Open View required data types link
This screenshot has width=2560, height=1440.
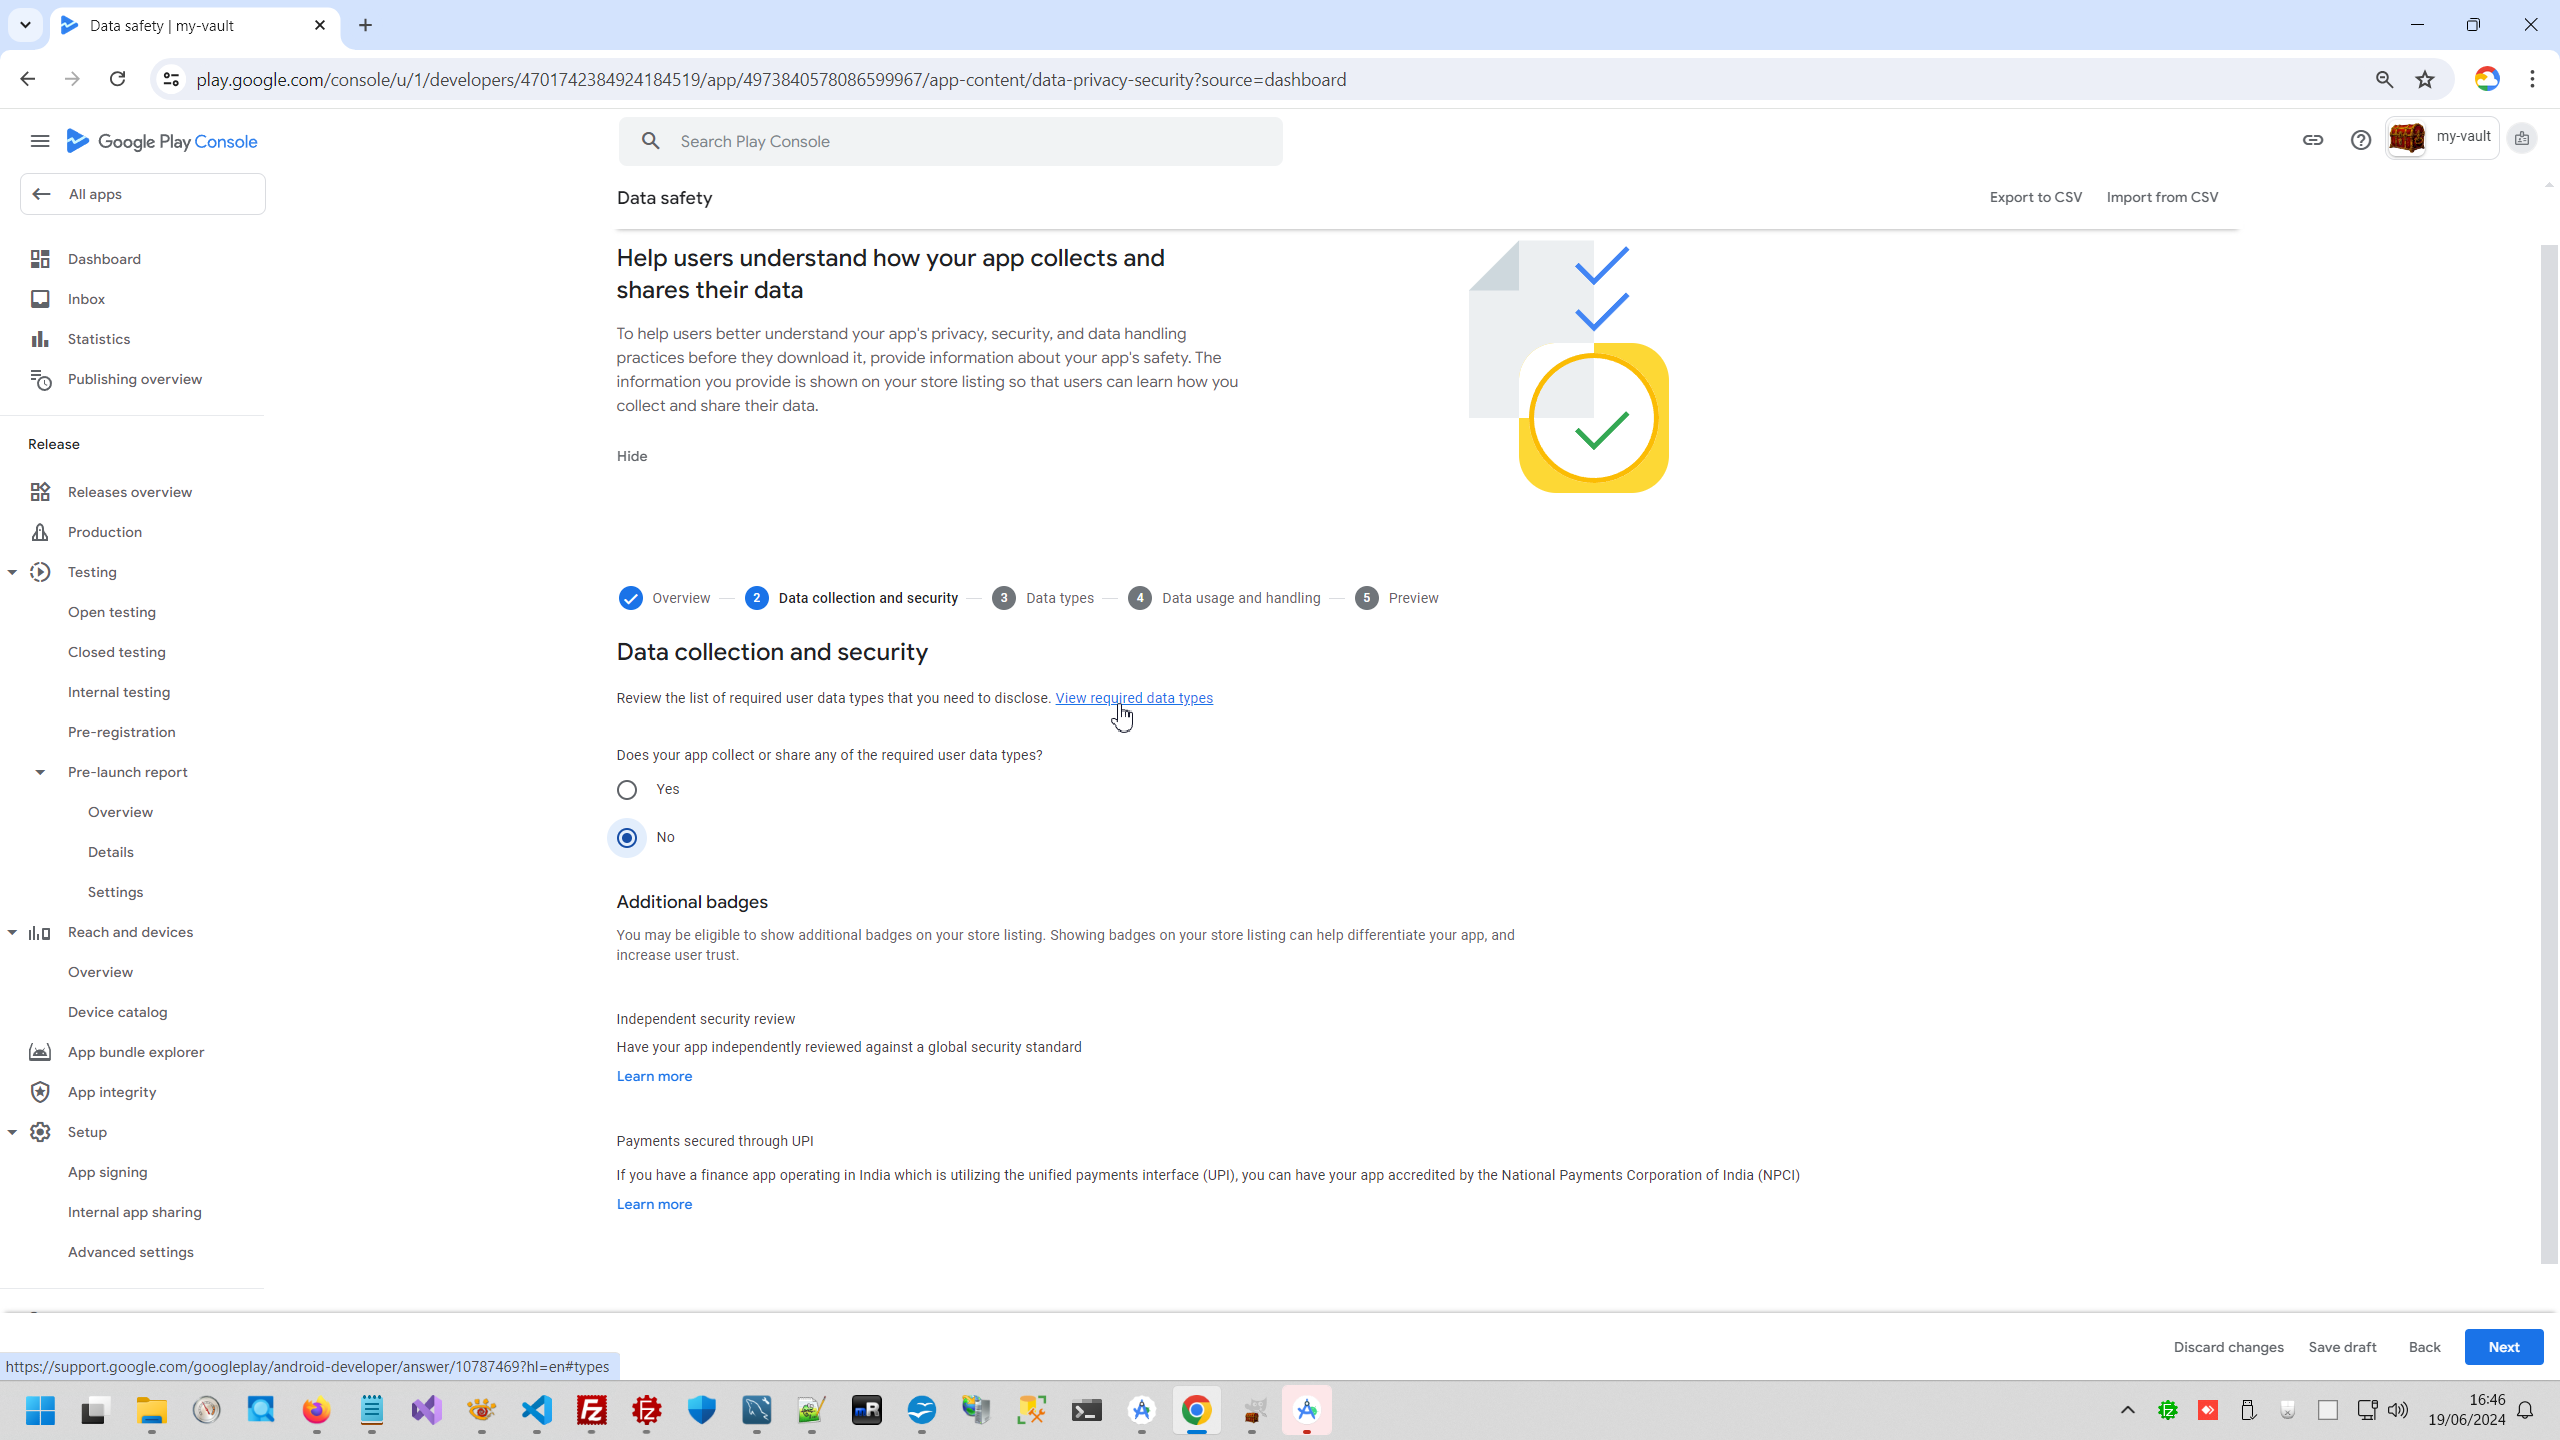pyautogui.click(x=1134, y=698)
